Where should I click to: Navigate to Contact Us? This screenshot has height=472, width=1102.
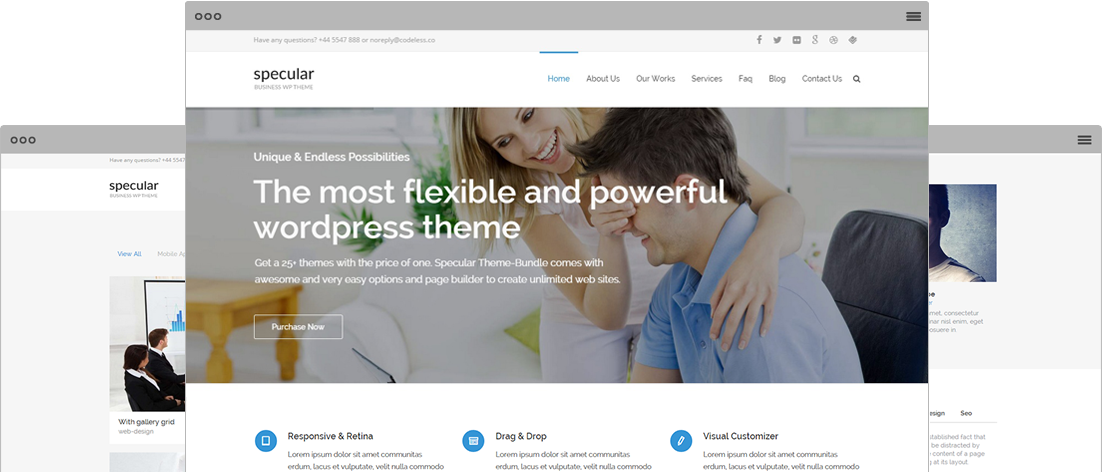click(x=822, y=79)
